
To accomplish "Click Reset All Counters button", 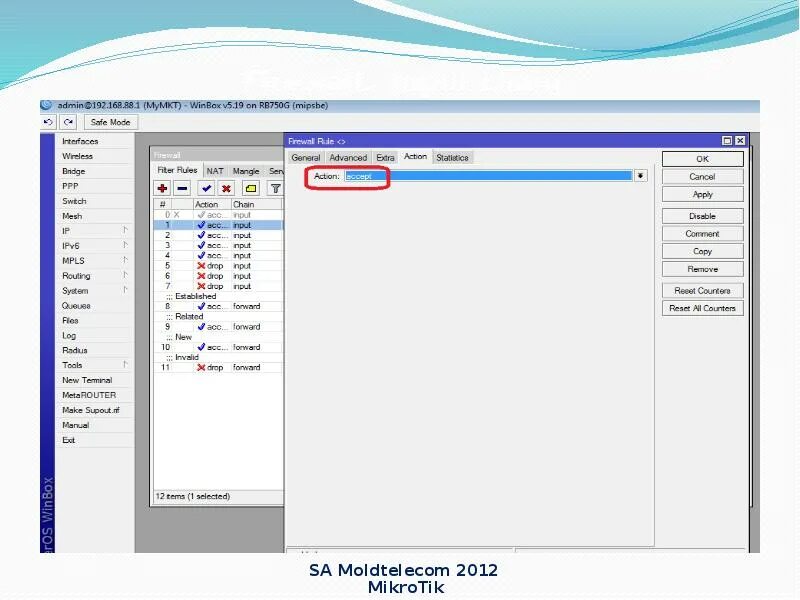I will click(703, 308).
